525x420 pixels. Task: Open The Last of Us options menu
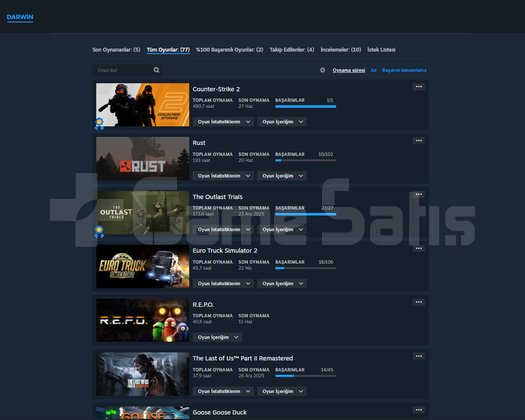[x=419, y=356]
